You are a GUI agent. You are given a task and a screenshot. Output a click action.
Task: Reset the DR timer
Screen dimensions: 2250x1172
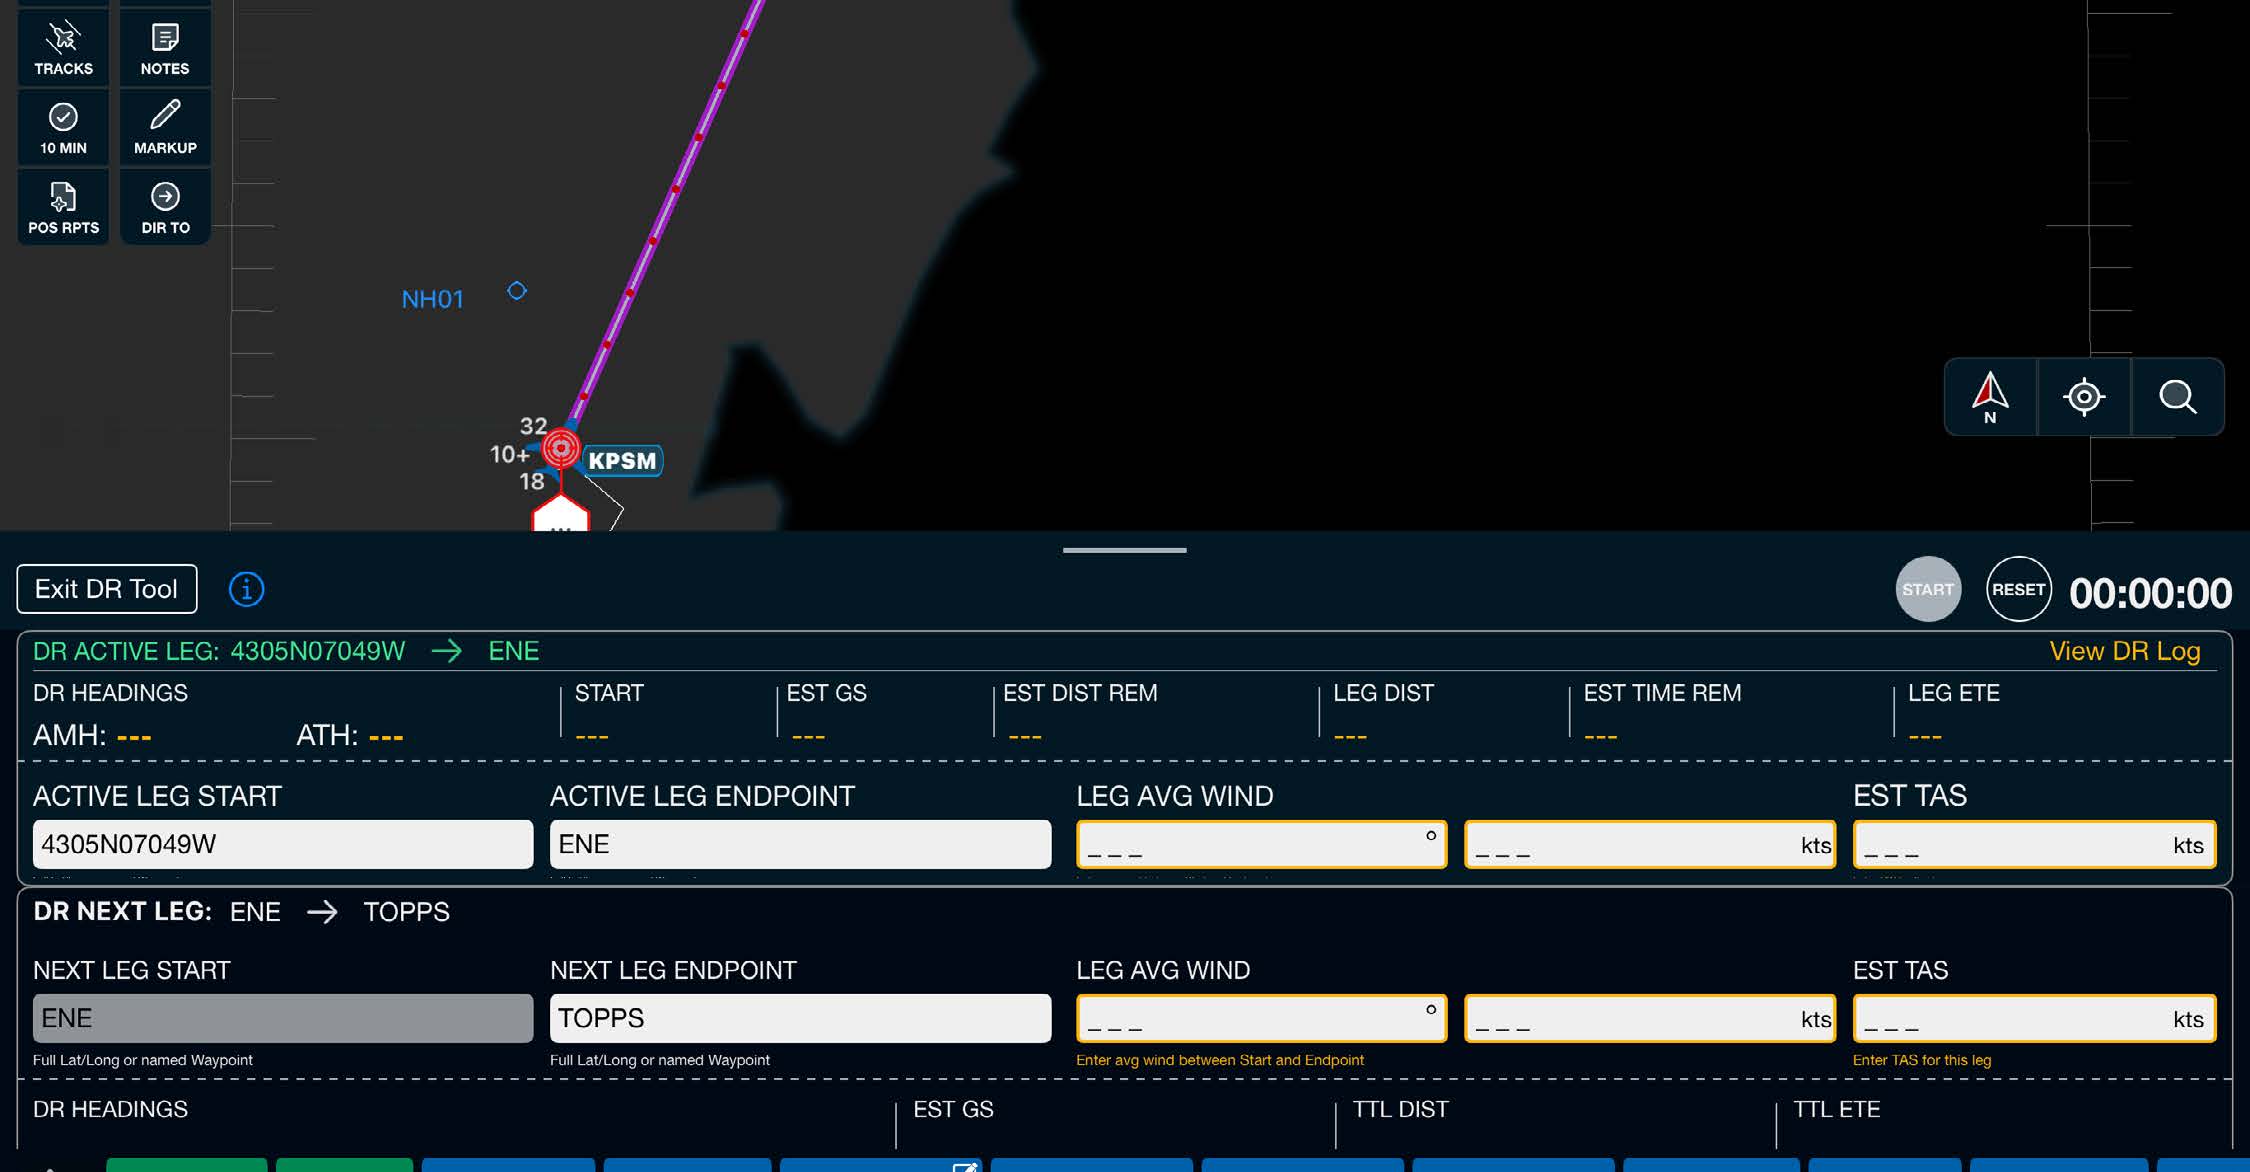pyautogui.click(x=2018, y=589)
